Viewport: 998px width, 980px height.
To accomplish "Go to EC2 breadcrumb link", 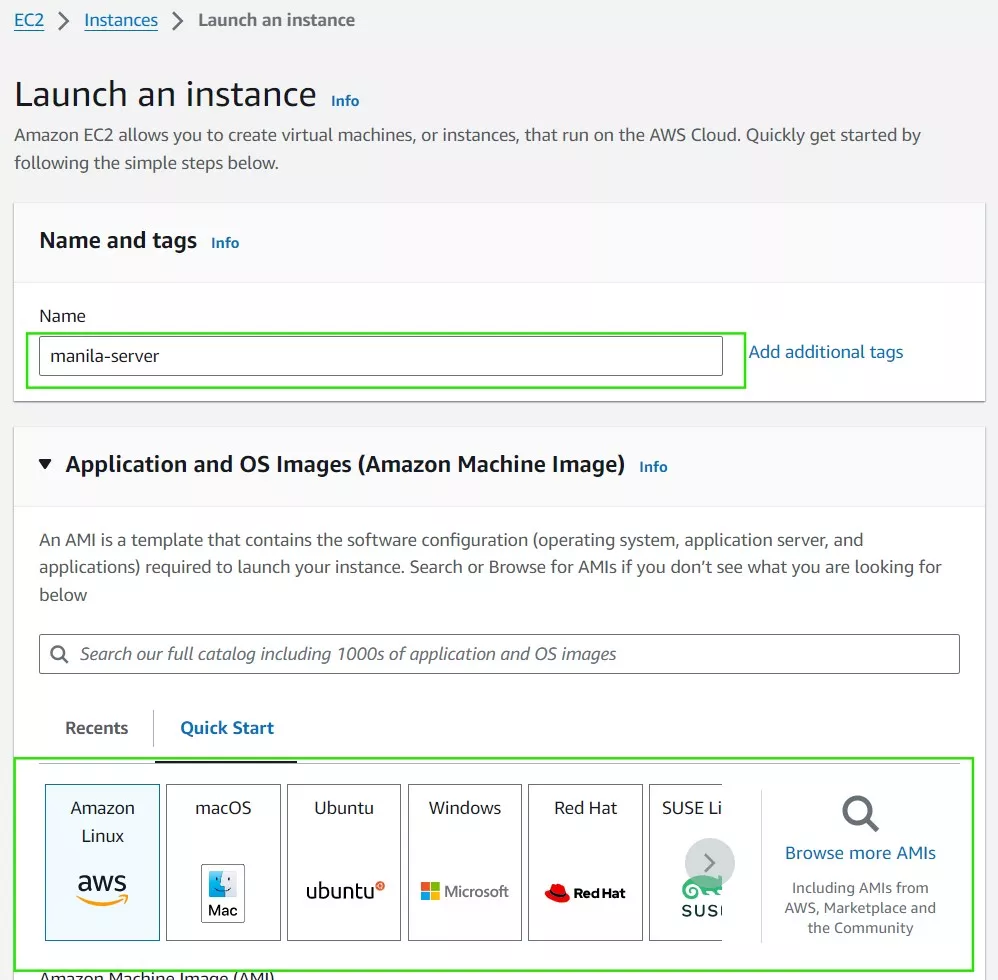I will (x=29, y=20).
